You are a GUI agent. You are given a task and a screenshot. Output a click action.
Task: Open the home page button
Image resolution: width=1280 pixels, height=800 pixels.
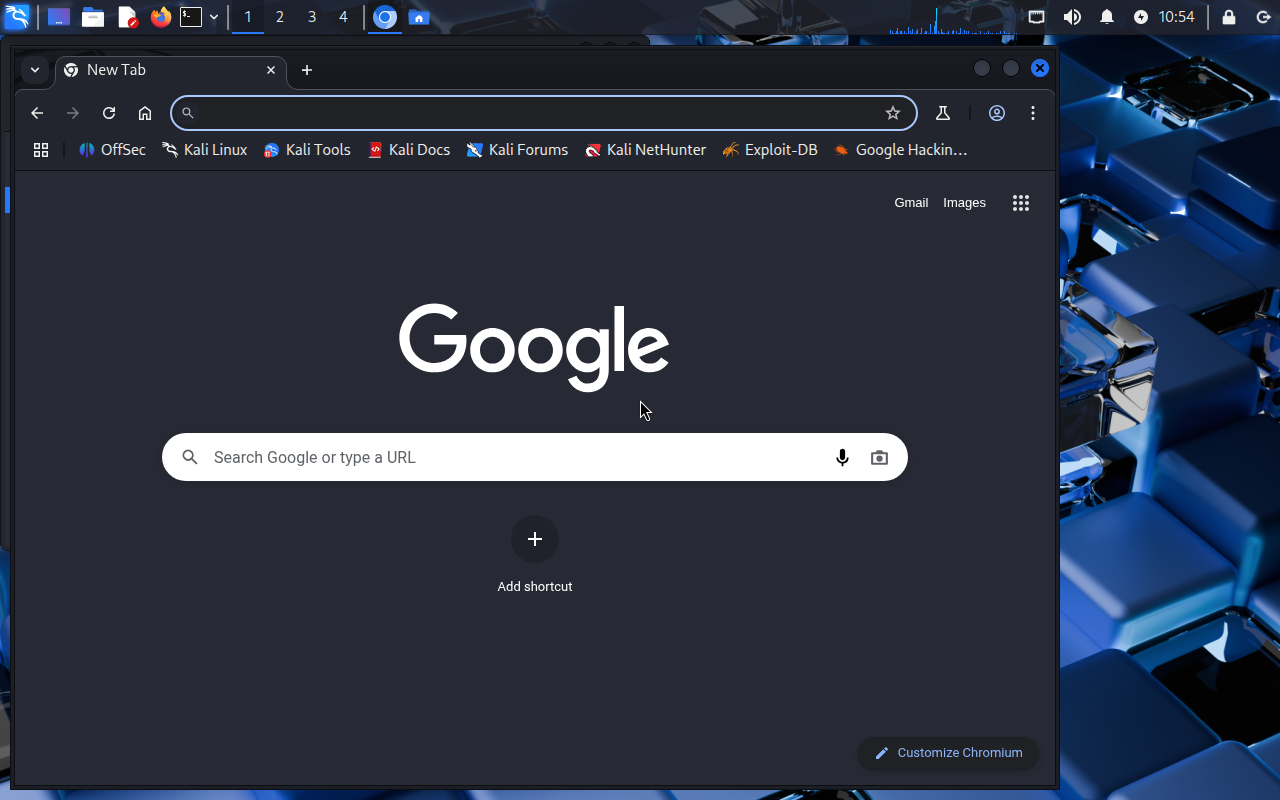(145, 113)
